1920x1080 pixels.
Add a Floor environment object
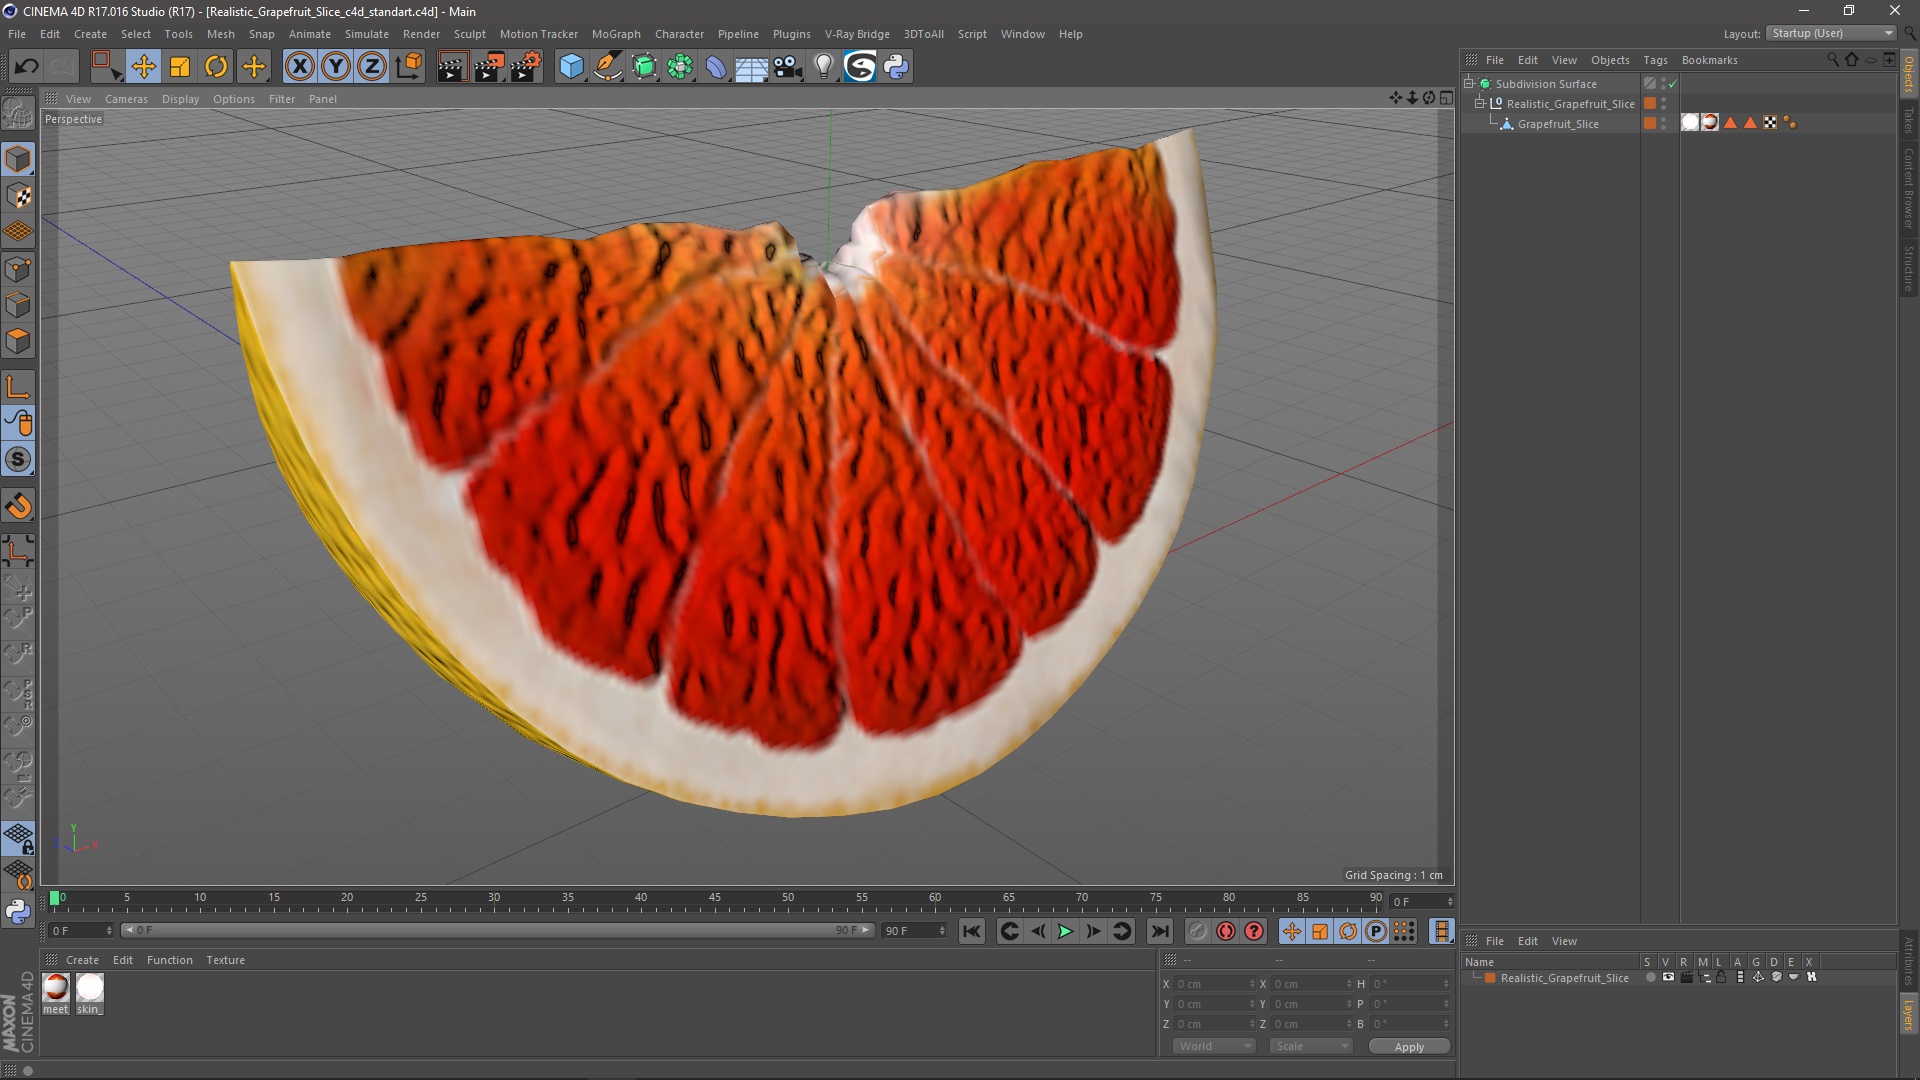click(751, 67)
